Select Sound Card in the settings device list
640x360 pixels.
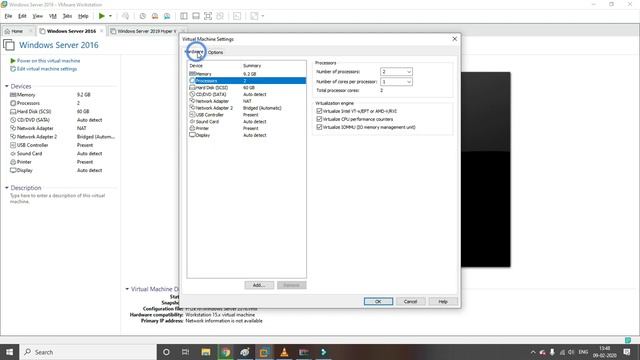pyautogui.click(x=247, y=122)
